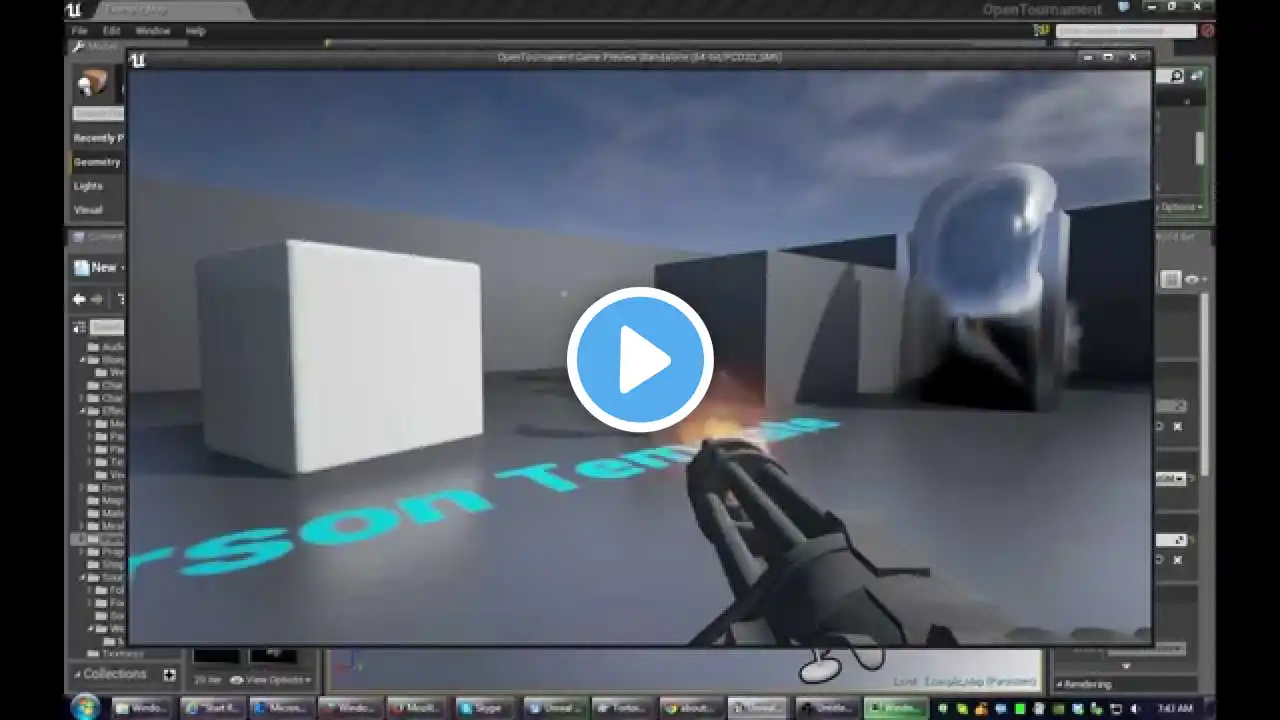This screenshot has width=1280, height=720.
Task: Open the Edit menu
Action: [111, 31]
